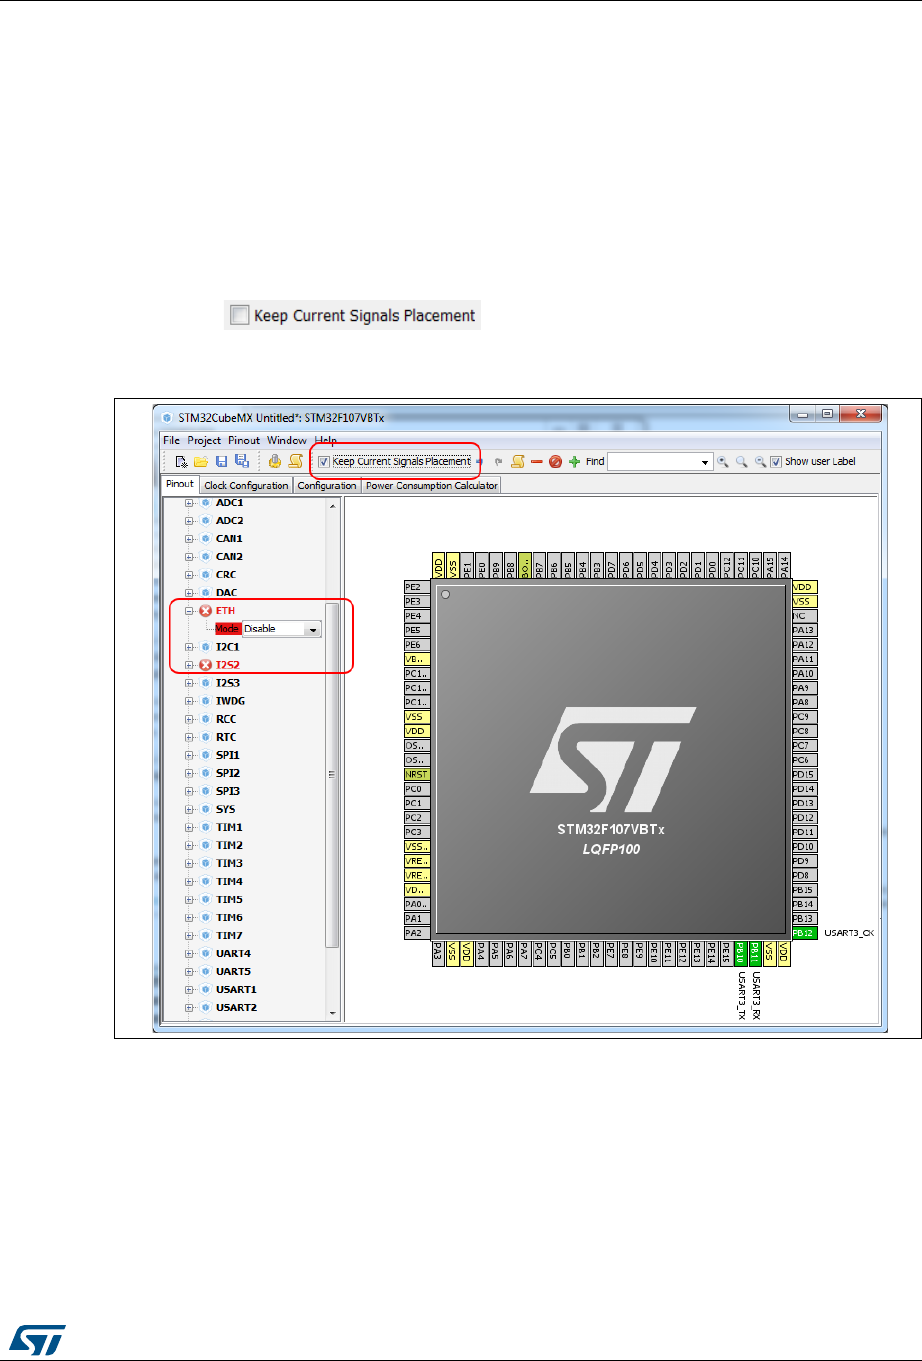922x1361 pixels.
Task: Expand the CAN1 peripheral node
Action: pos(189,539)
